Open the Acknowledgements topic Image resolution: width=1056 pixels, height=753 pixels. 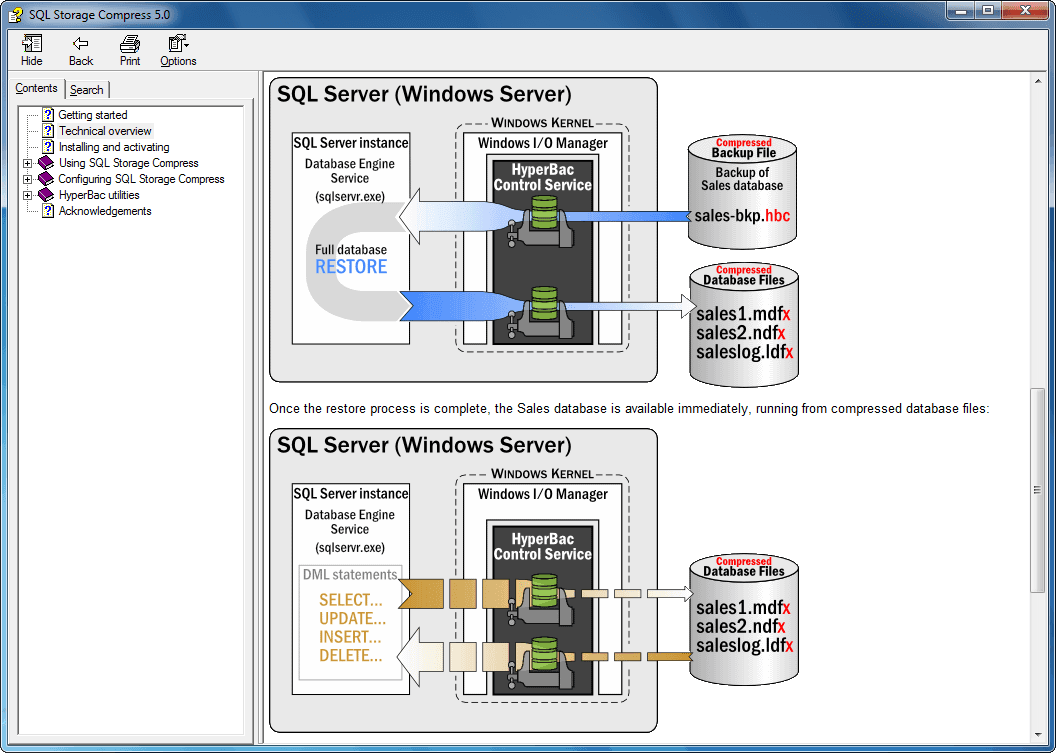point(105,211)
